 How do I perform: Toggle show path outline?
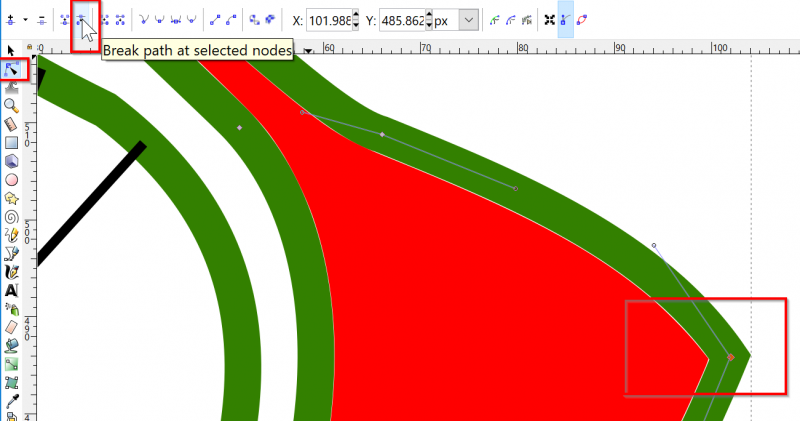click(582, 19)
